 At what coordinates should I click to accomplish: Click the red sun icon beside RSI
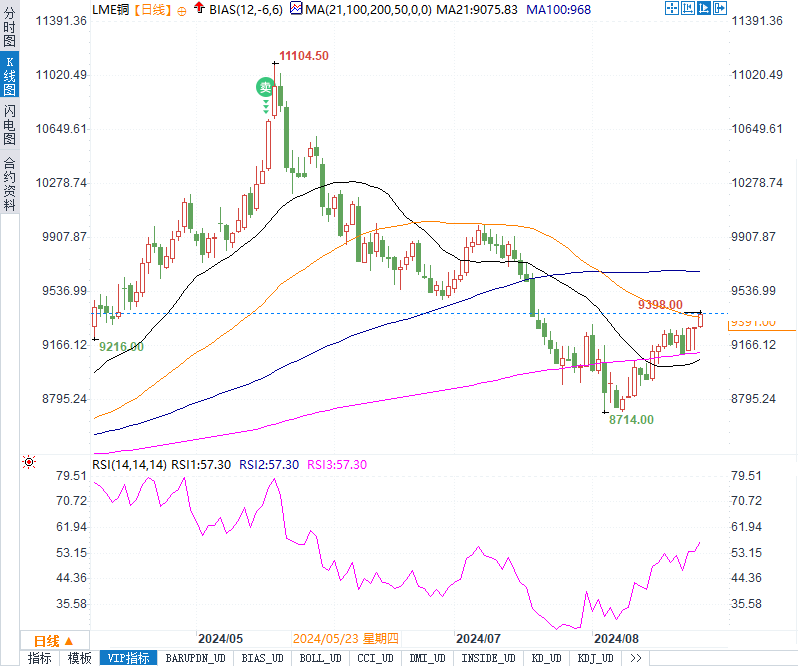(28, 463)
